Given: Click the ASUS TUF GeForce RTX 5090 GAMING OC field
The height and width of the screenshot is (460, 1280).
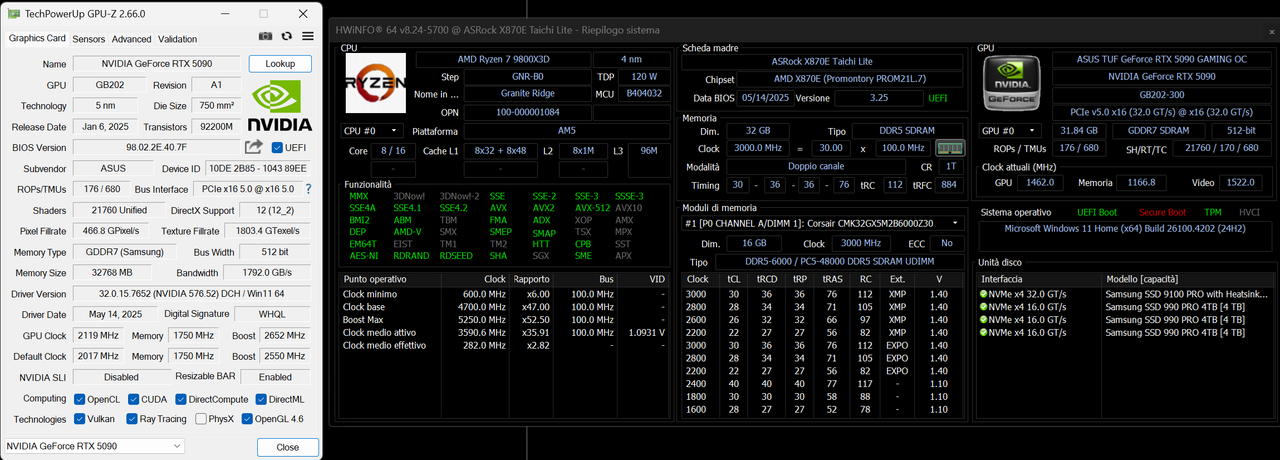Looking at the screenshot, I should tap(1163, 59).
